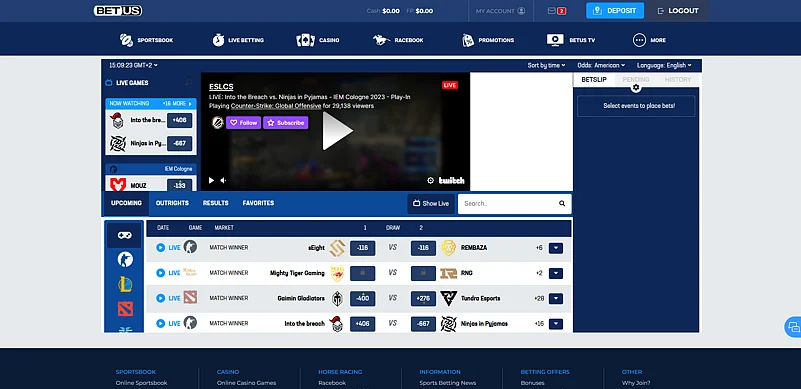Switch to the Pending betslip tab

[635, 80]
